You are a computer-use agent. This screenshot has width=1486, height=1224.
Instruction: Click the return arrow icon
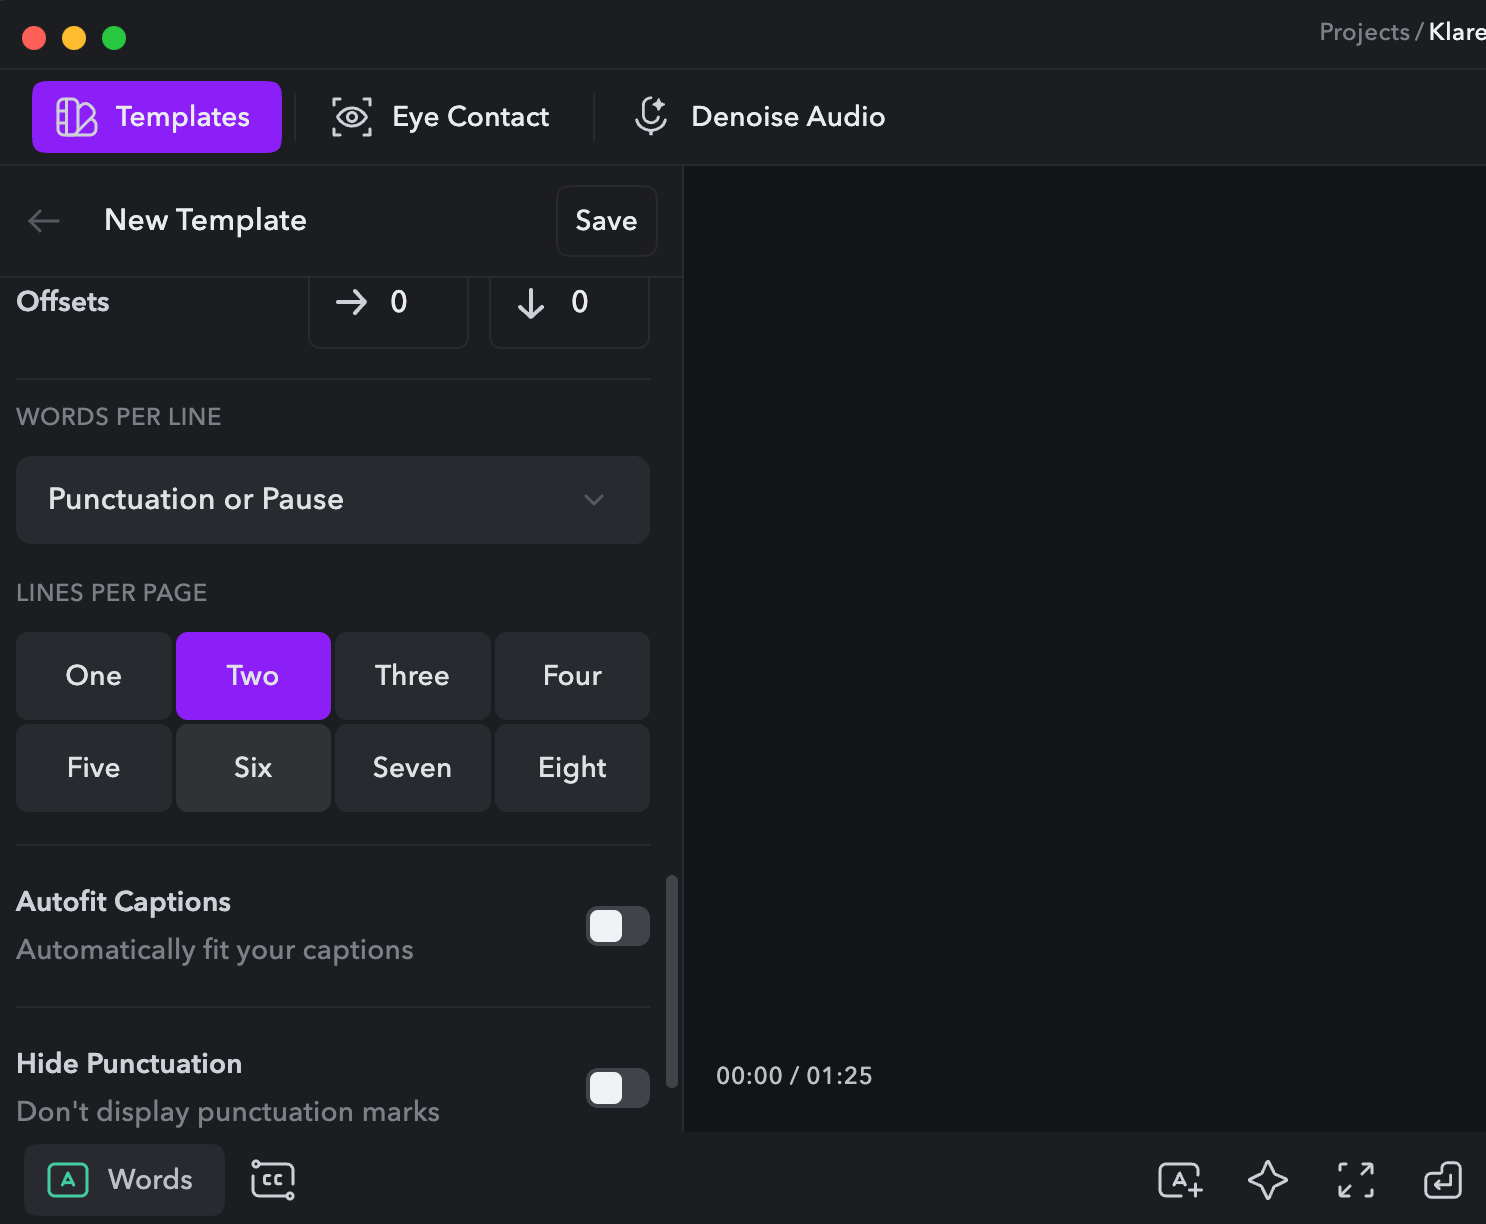coord(1443,1180)
